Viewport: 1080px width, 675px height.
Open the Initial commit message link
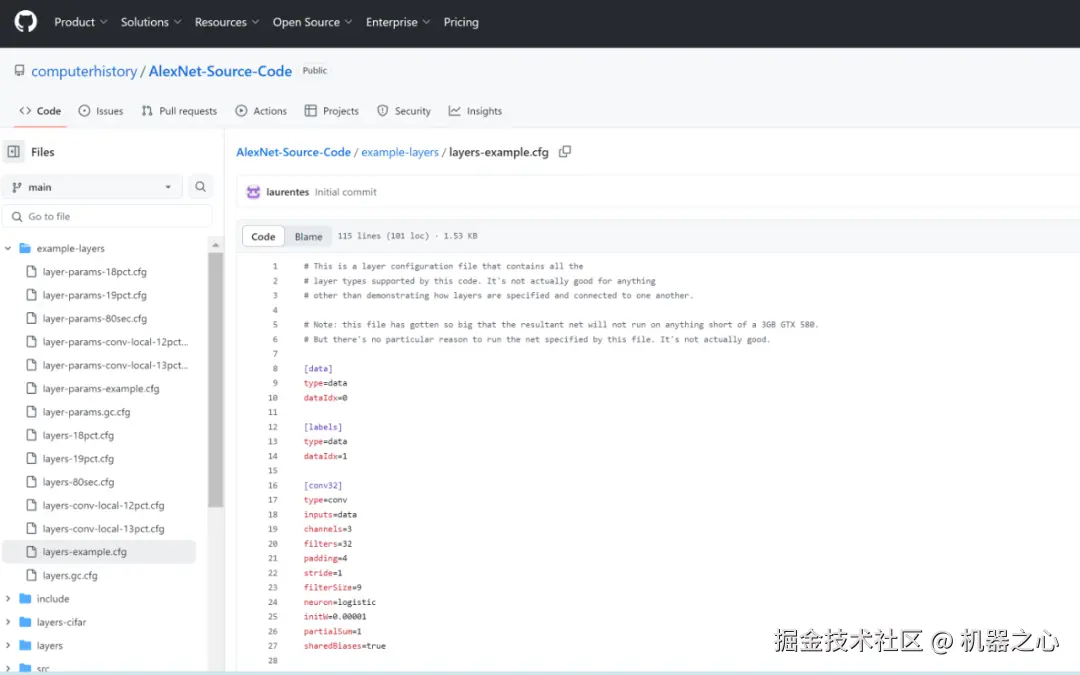(346, 192)
